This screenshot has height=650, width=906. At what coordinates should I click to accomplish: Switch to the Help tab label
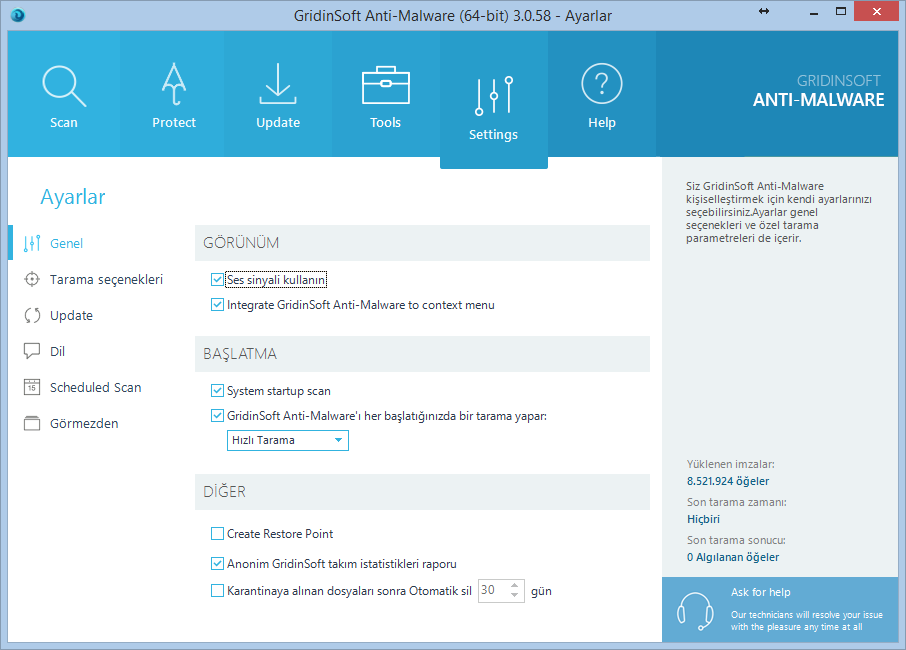click(601, 122)
